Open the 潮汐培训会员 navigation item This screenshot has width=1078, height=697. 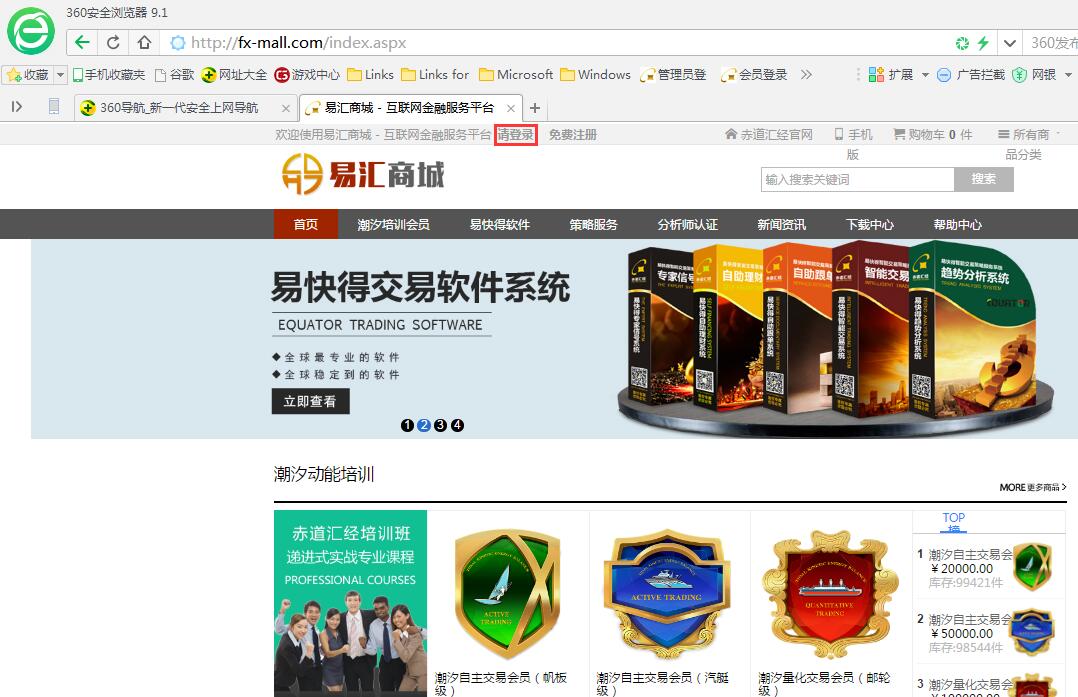[x=393, y=225]
